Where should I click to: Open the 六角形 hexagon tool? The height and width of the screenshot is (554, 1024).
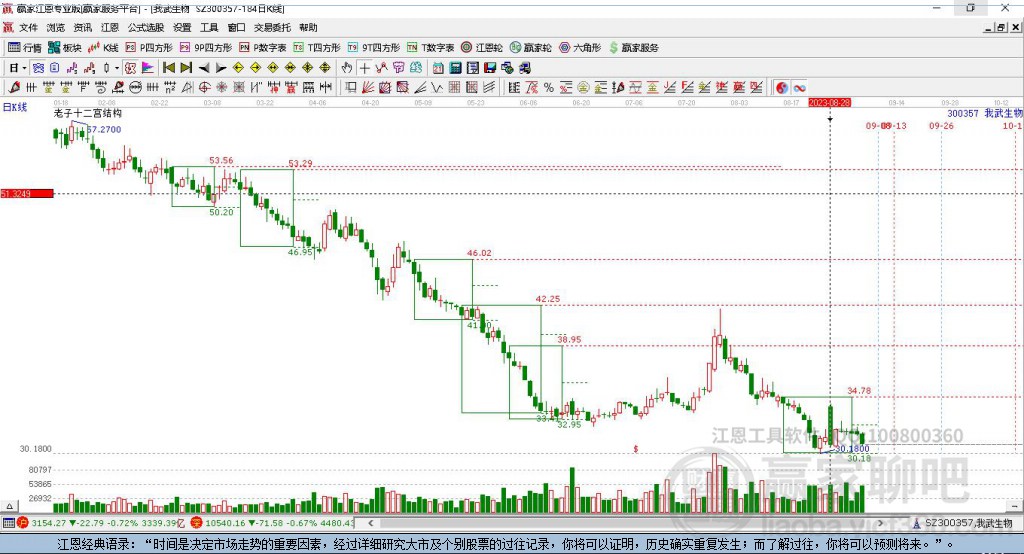tap(580, 48)
